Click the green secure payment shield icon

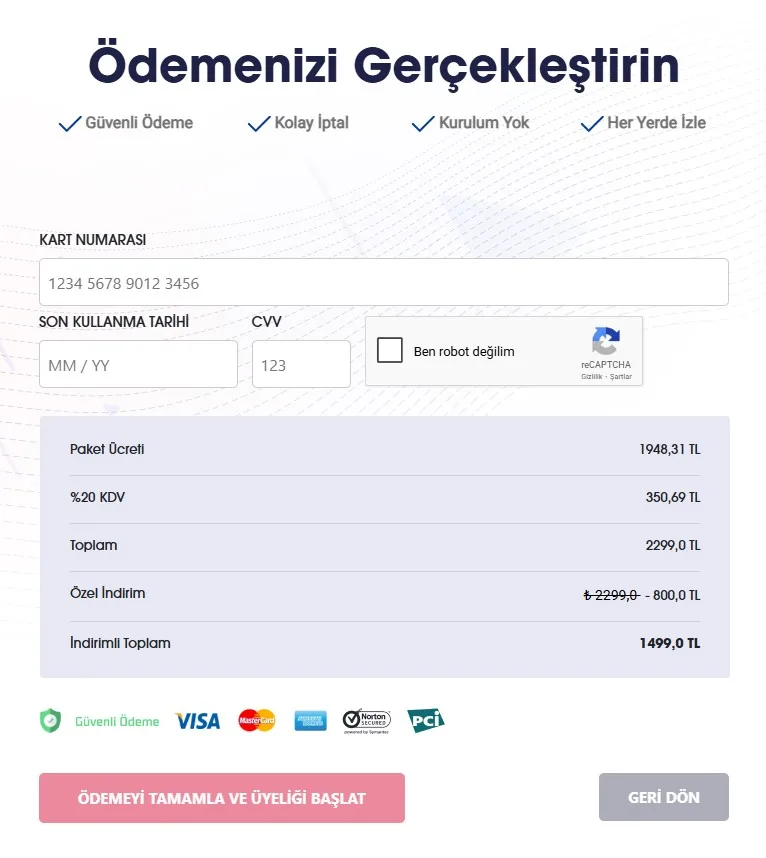50,721
